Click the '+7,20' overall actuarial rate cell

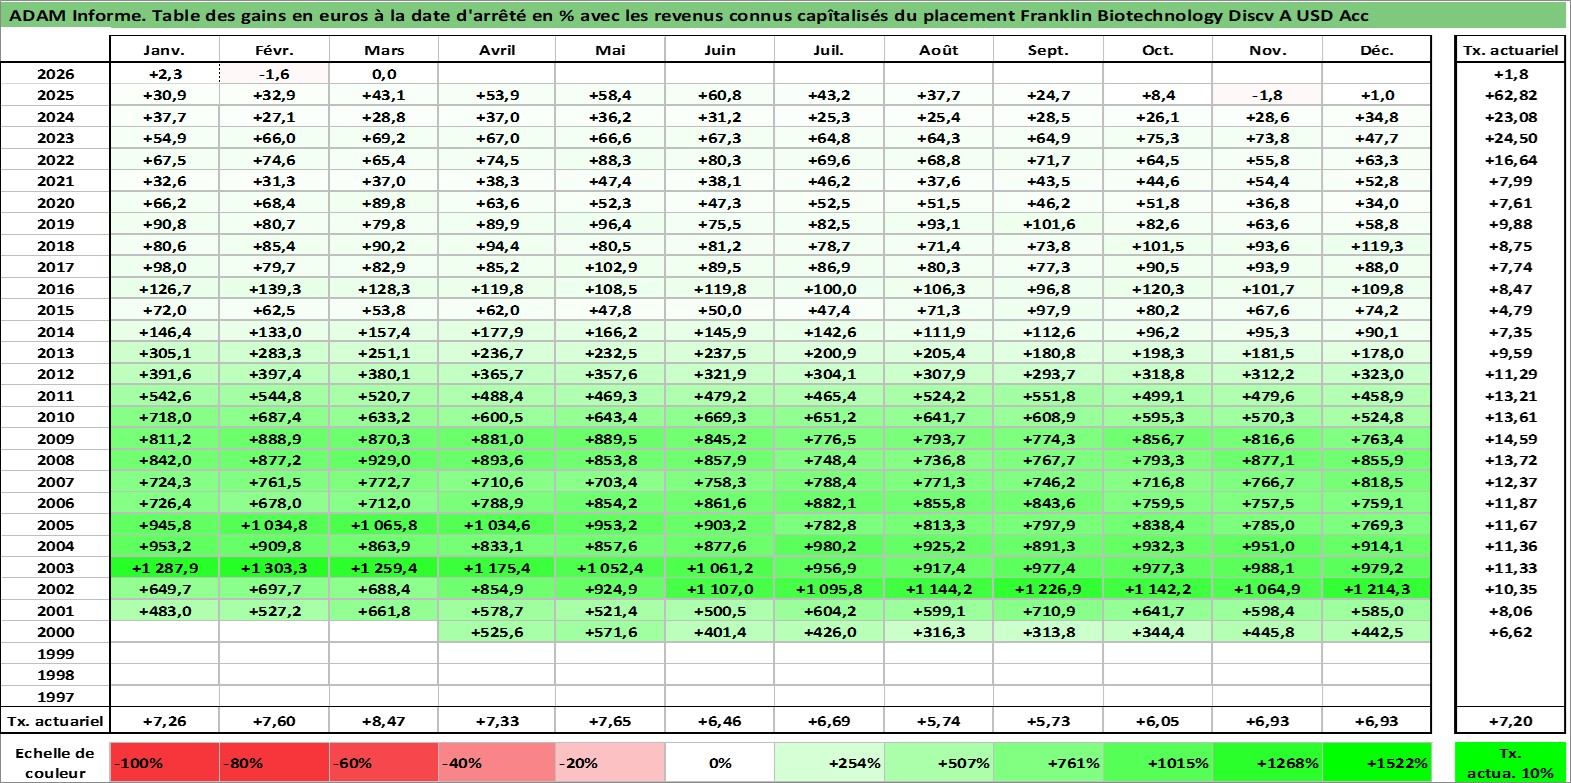click(1510, 721)
